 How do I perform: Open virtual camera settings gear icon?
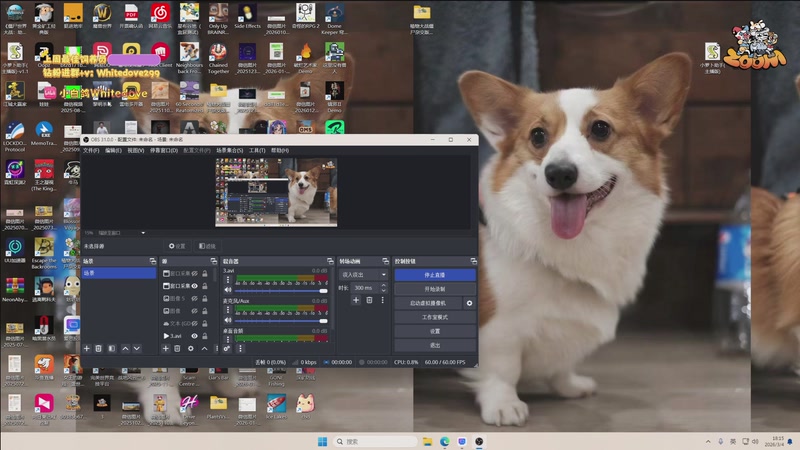pos(469,302)
